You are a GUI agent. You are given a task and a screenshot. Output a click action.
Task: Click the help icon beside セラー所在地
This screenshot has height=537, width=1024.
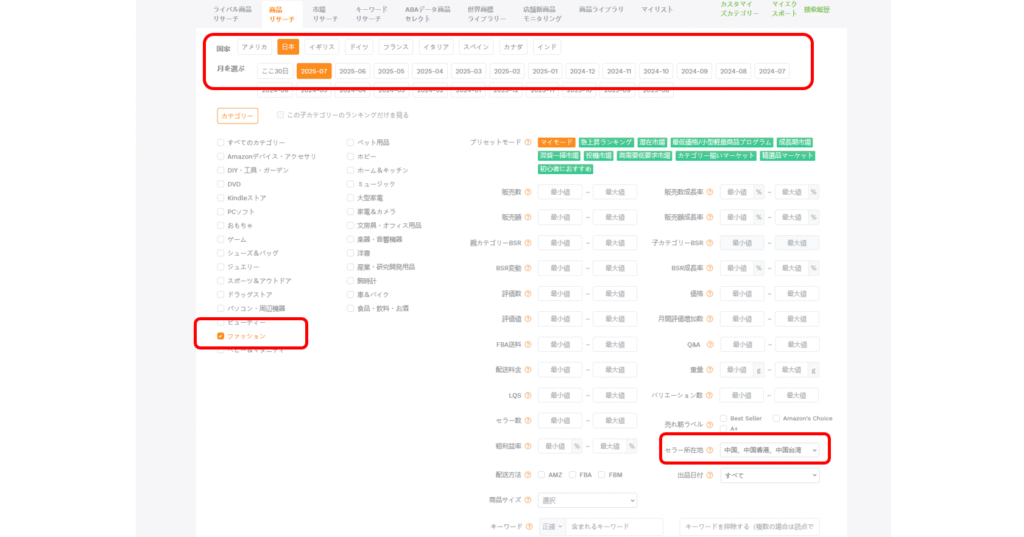709,451
